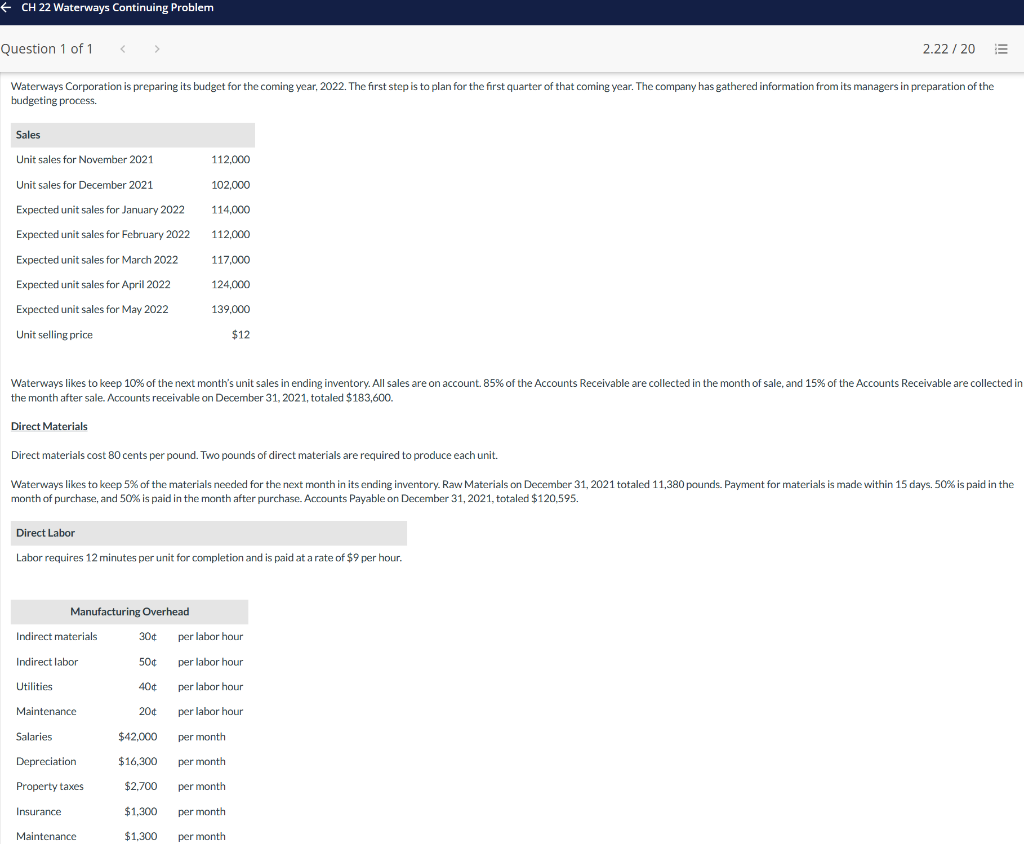This screenshot has height=844, width=1024.
Task: Click the Manufacturing Overhead header
Action: 129,611
